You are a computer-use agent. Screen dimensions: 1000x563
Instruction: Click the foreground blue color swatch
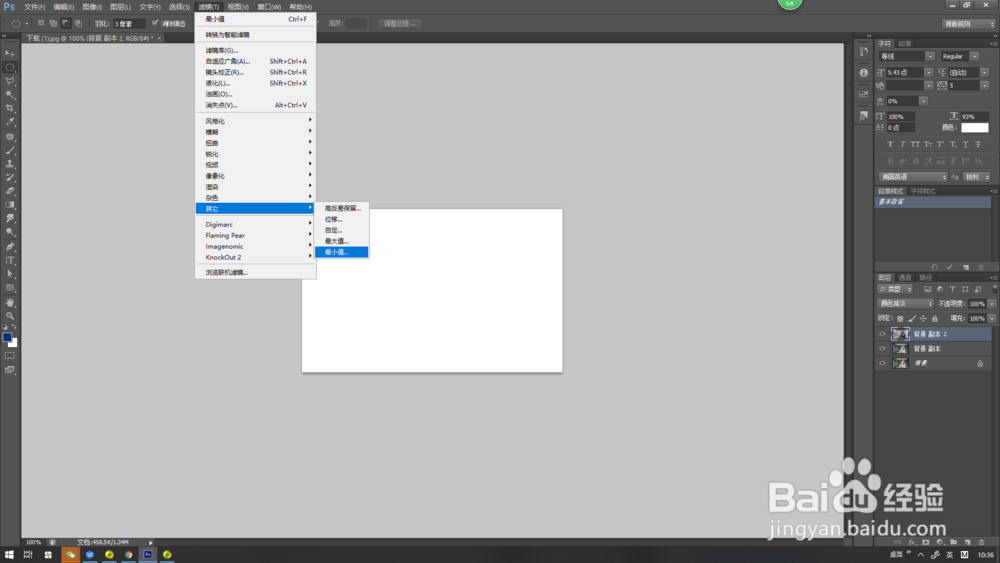pyautogui.click(x=7, y=337)
